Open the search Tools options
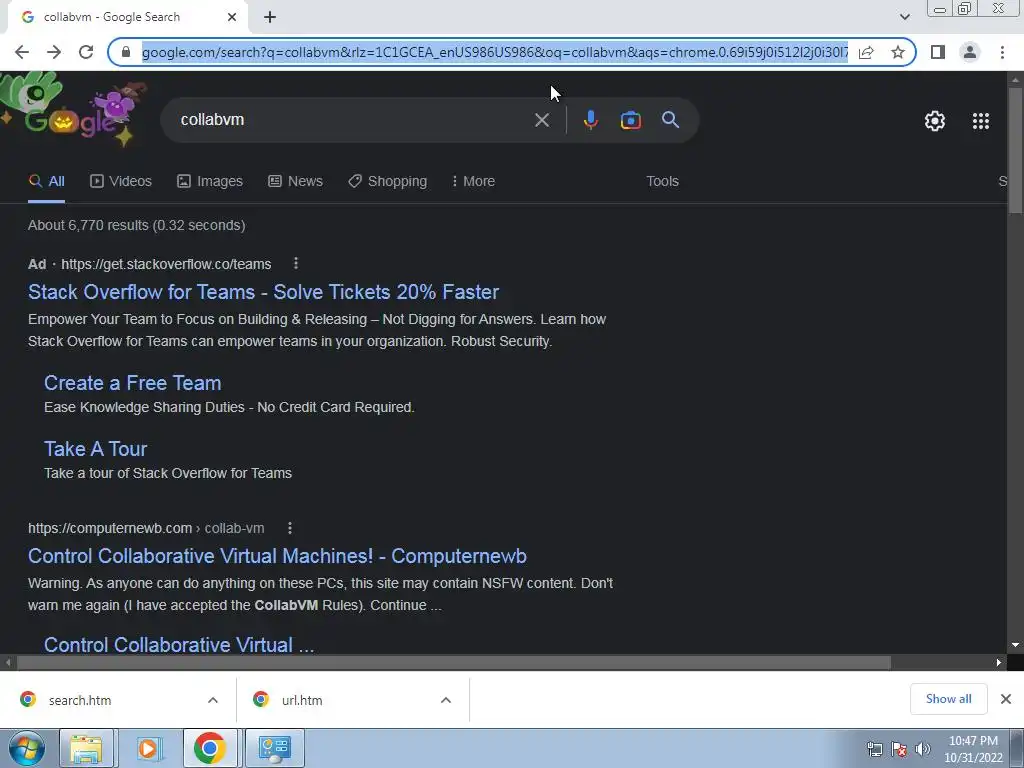The height and width of the screenshot is (768, 1024). [662, 182]
